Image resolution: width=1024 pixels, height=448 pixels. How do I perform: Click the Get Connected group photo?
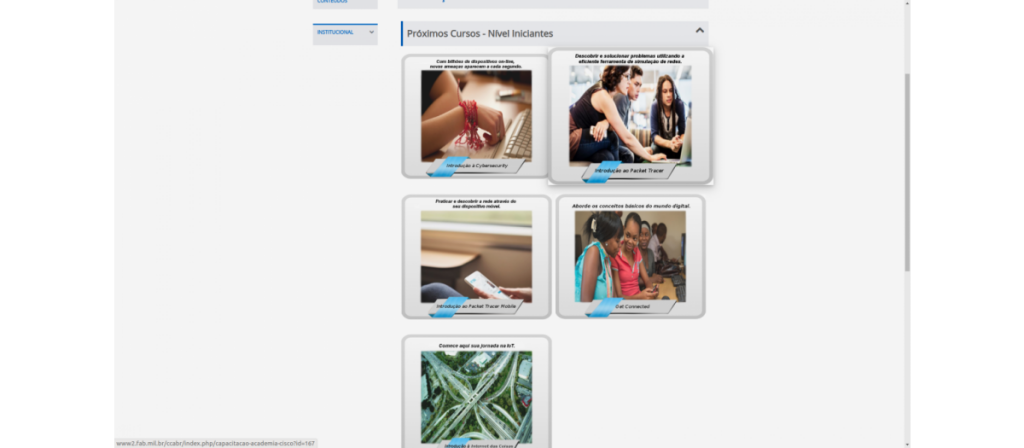tap(630, 256)
